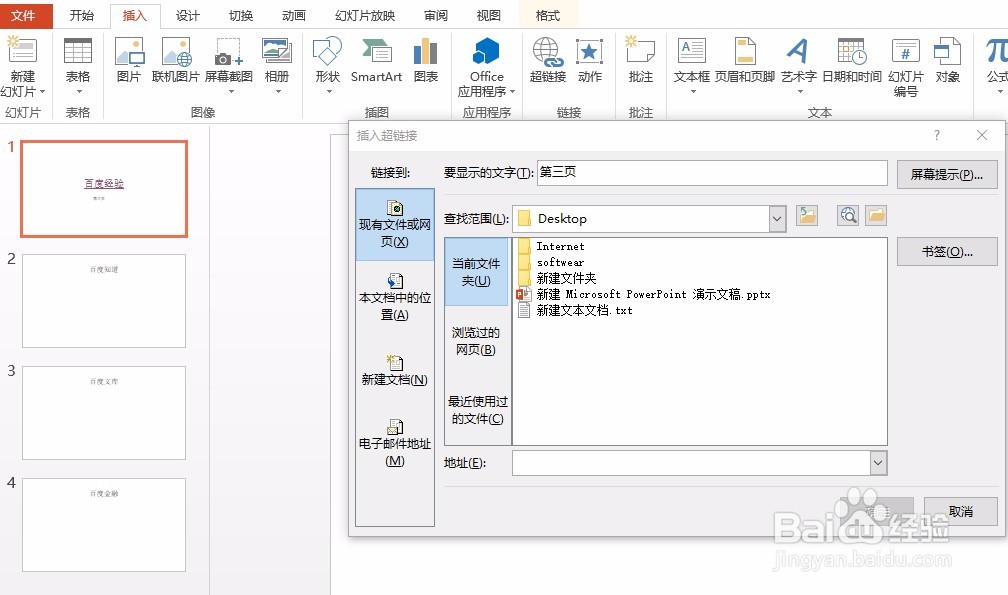Switch to the Slide Show (幻灯片放映) tab

click(x=365, y=15)
